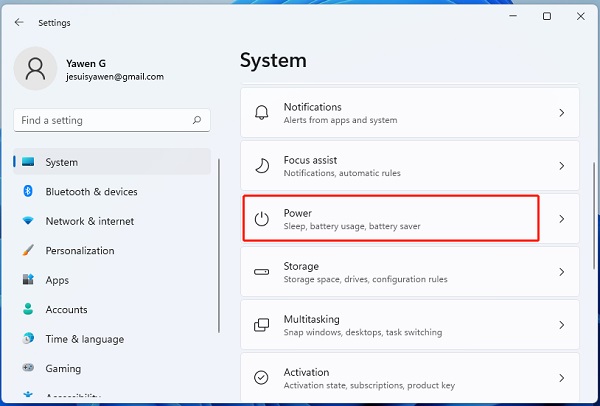Click the Find a setting search box
The width and height of the screenshot is (600, 406).
[x=112, y=120]
